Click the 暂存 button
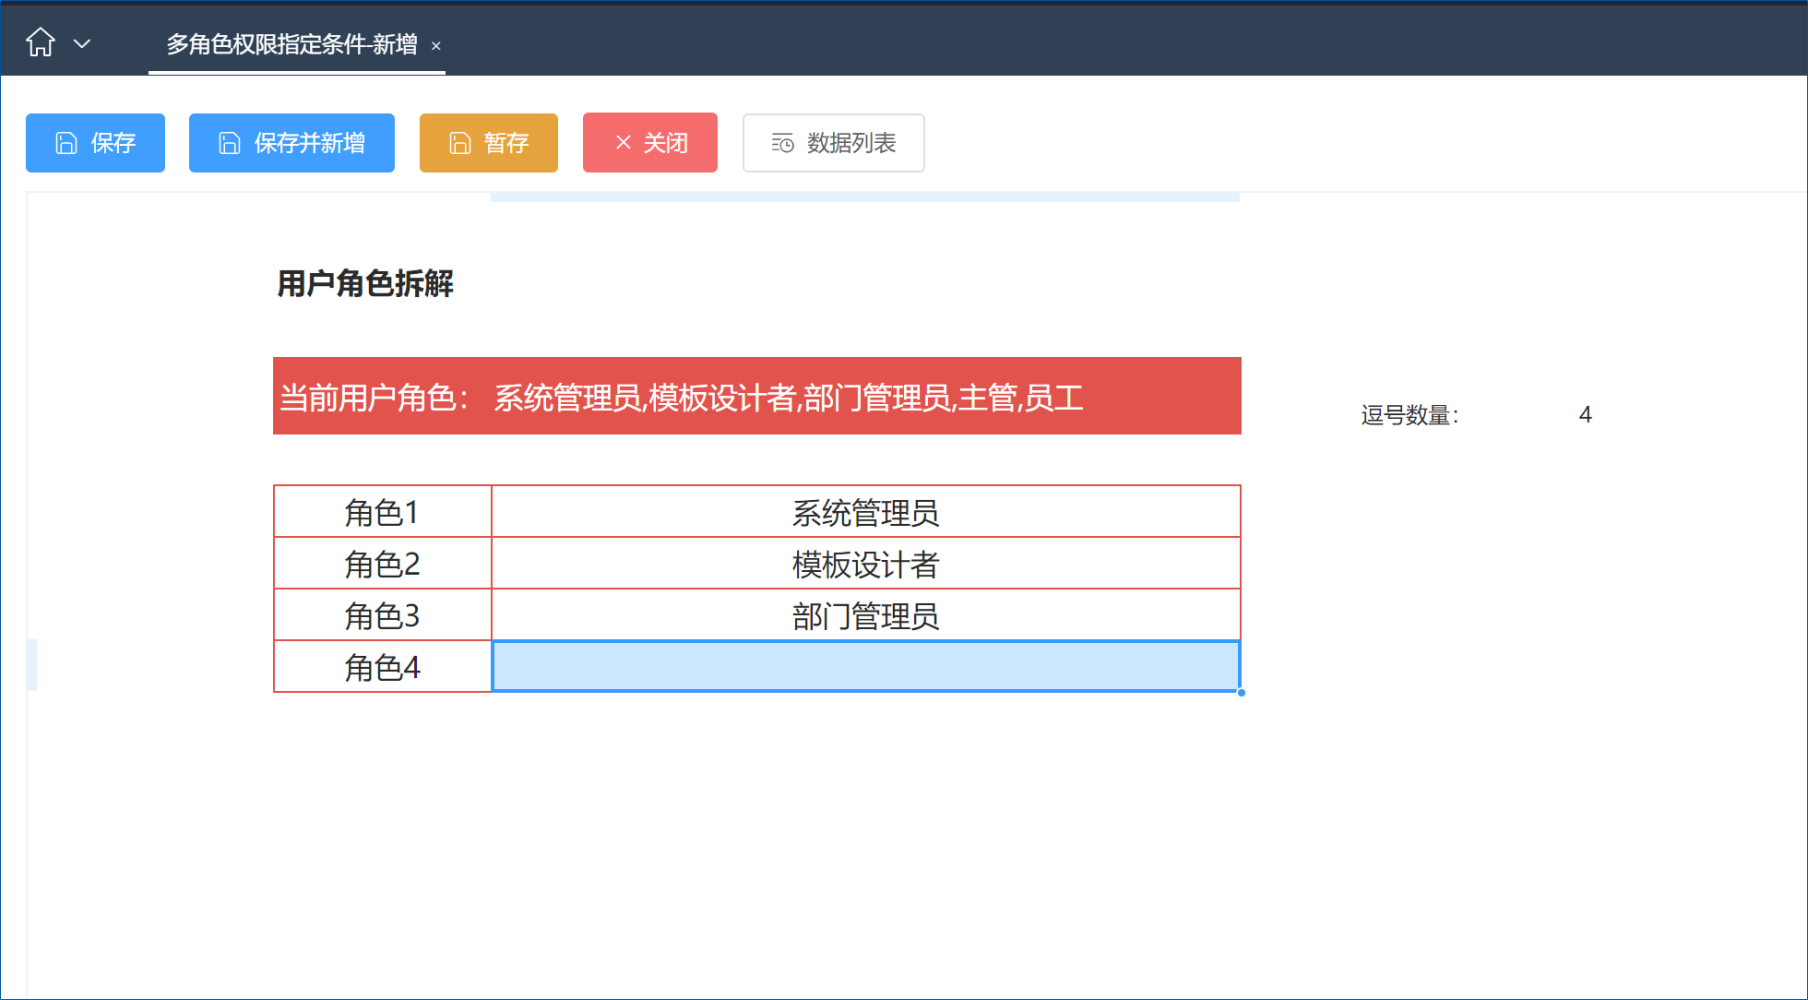This screenshot has height=1000, width=1808. pyautogui.click(x=488, y=143)
